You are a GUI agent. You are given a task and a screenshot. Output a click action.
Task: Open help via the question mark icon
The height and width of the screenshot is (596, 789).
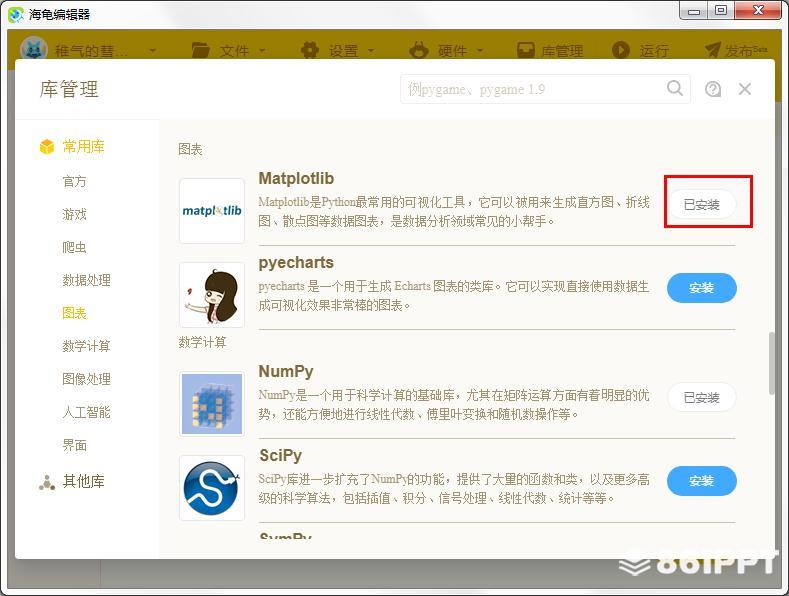713,89
